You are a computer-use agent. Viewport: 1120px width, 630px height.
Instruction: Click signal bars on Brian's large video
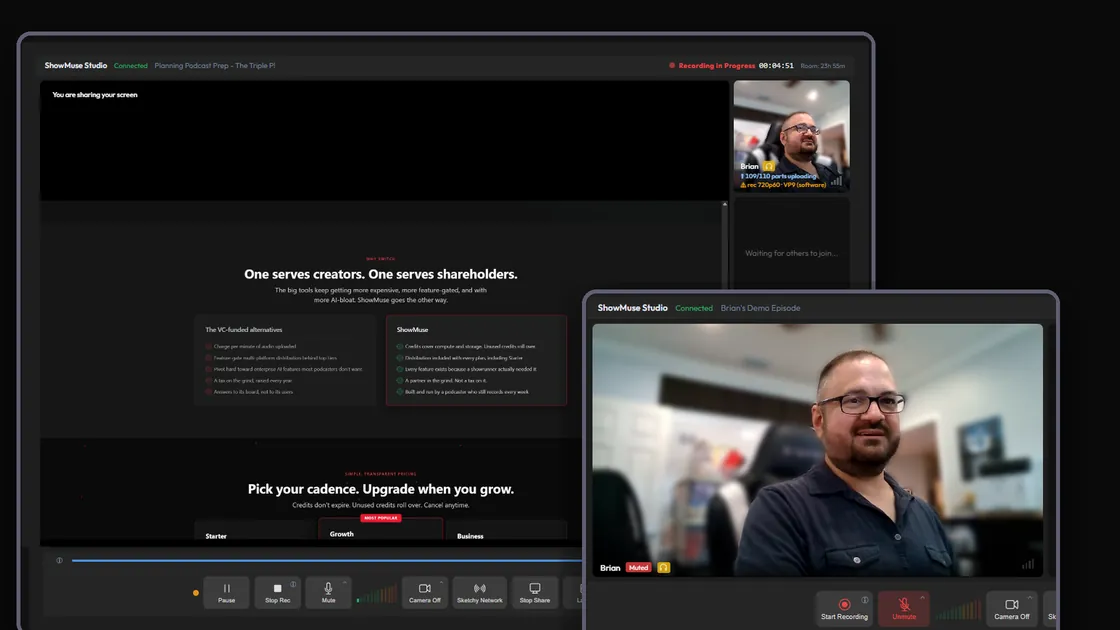1028,564
